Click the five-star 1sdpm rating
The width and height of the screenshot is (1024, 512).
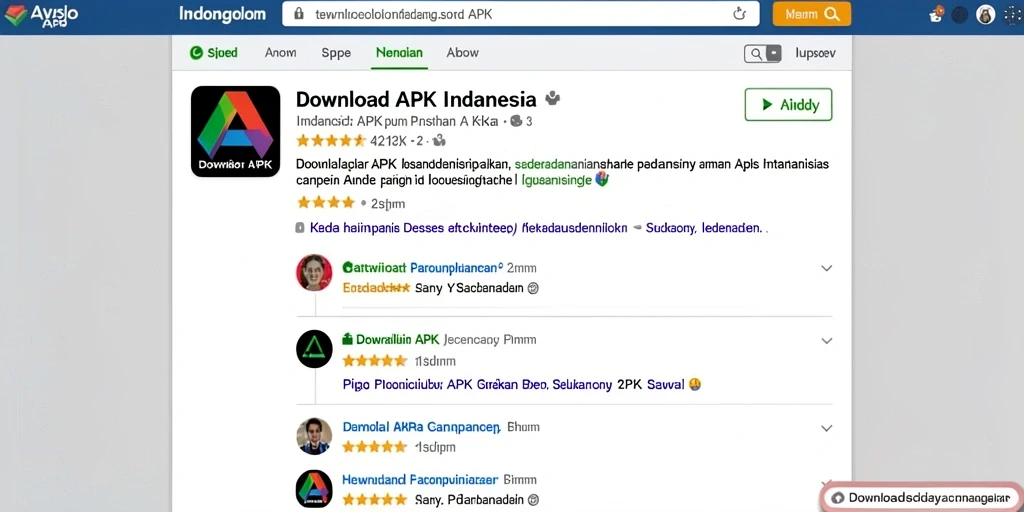coord(398,447)
